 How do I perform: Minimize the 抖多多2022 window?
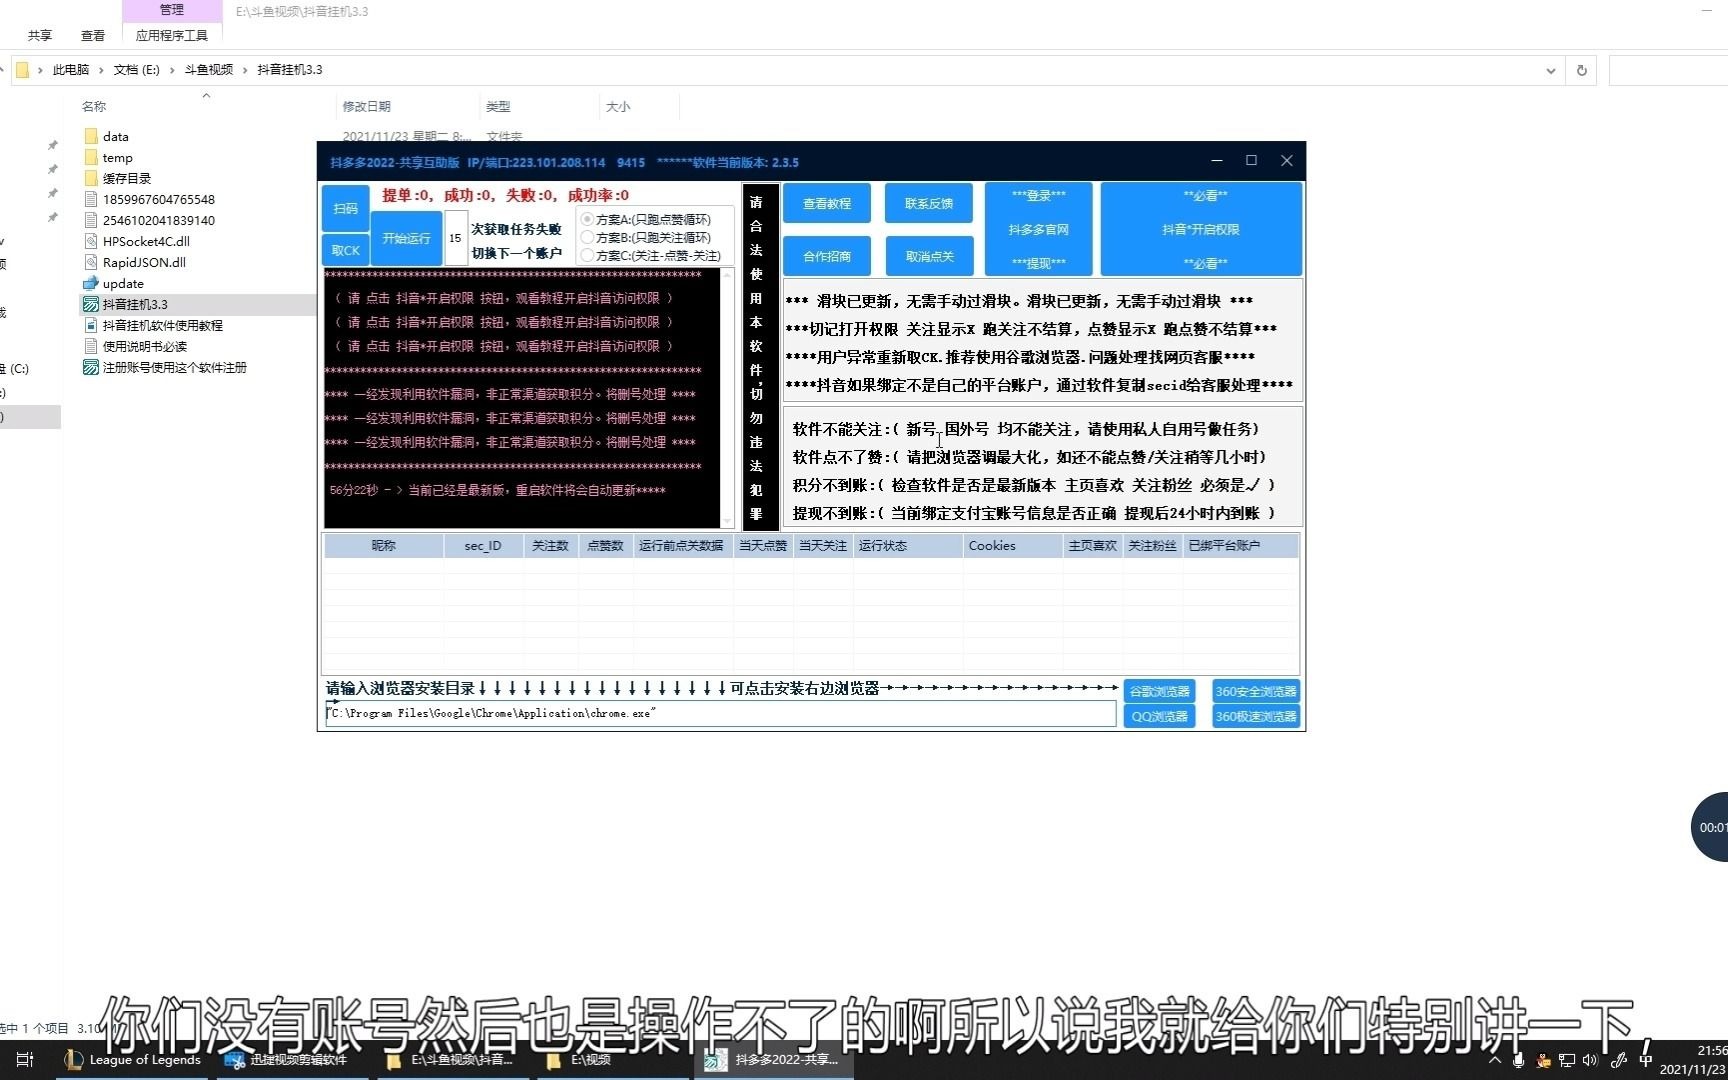point(1217,160)
